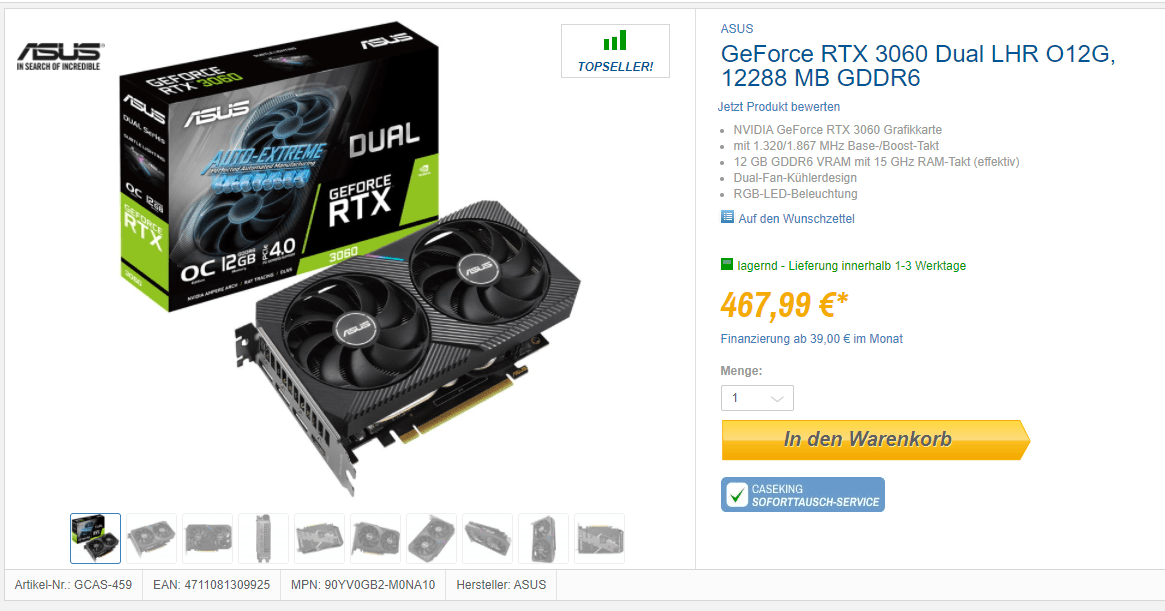Click the GeForce RTX 3060 Dual product title

[918, 65]
